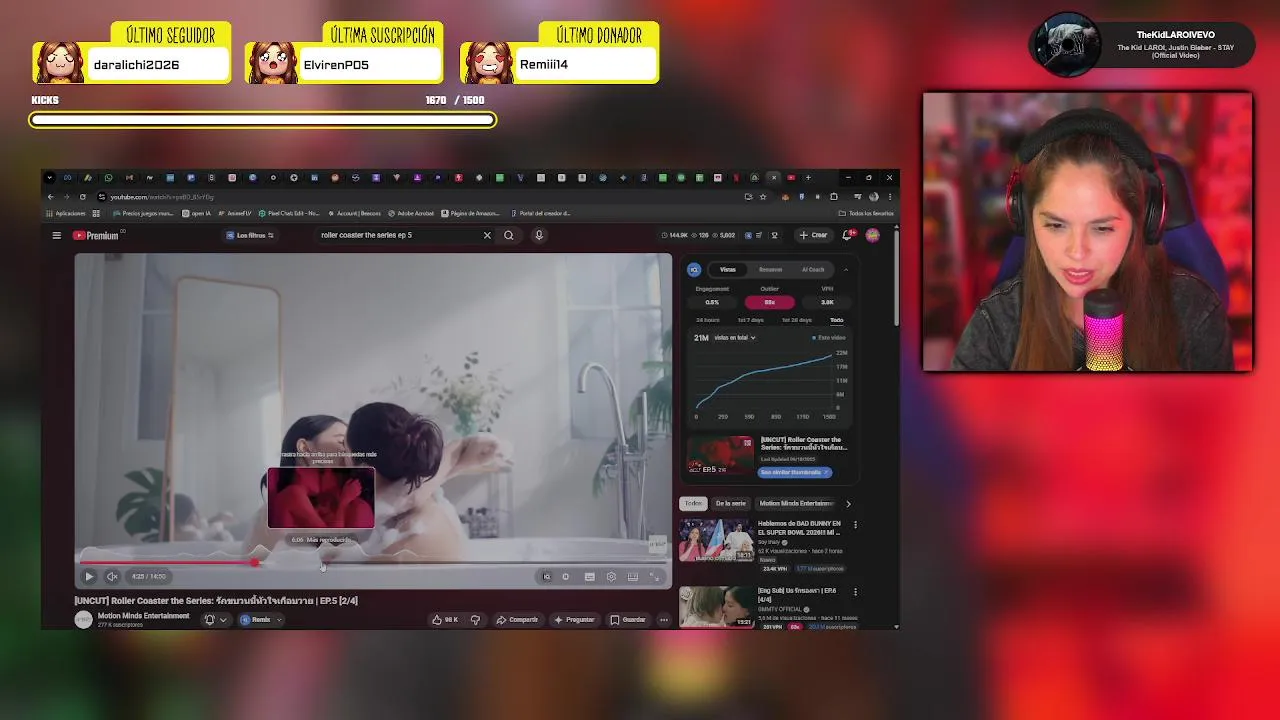The width and height of the screenshot is (1280, 720).
Task: Open the Crear button
Action: click(813, 235)
